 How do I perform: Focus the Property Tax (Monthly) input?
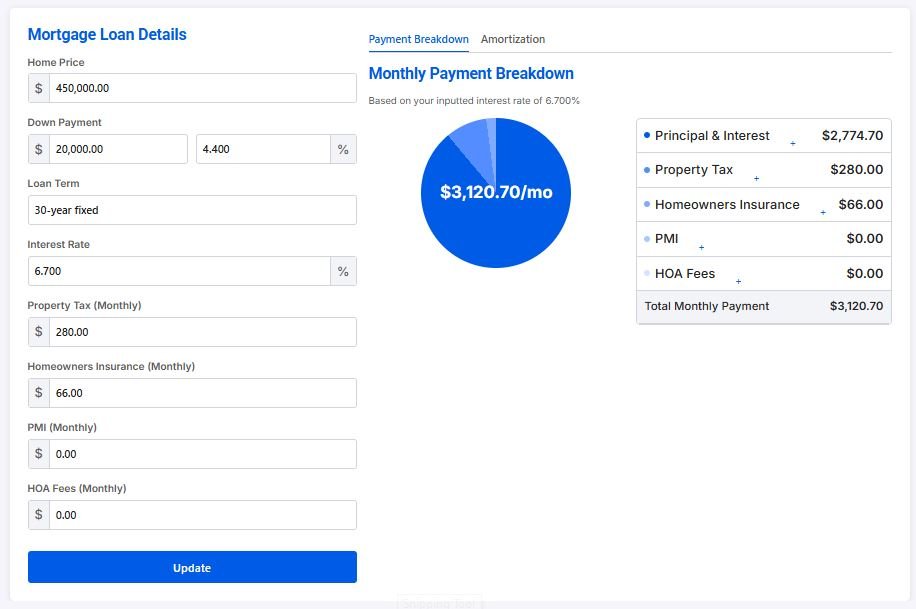pyautogui.click(x=203, y=332)
